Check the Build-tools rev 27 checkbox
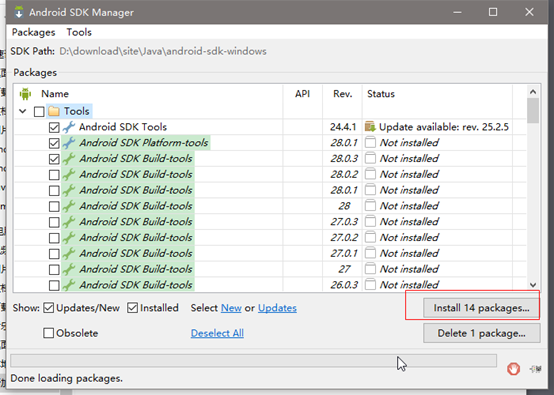The width and height of the screenshot is (554, 395). click(x=54, y=269)
